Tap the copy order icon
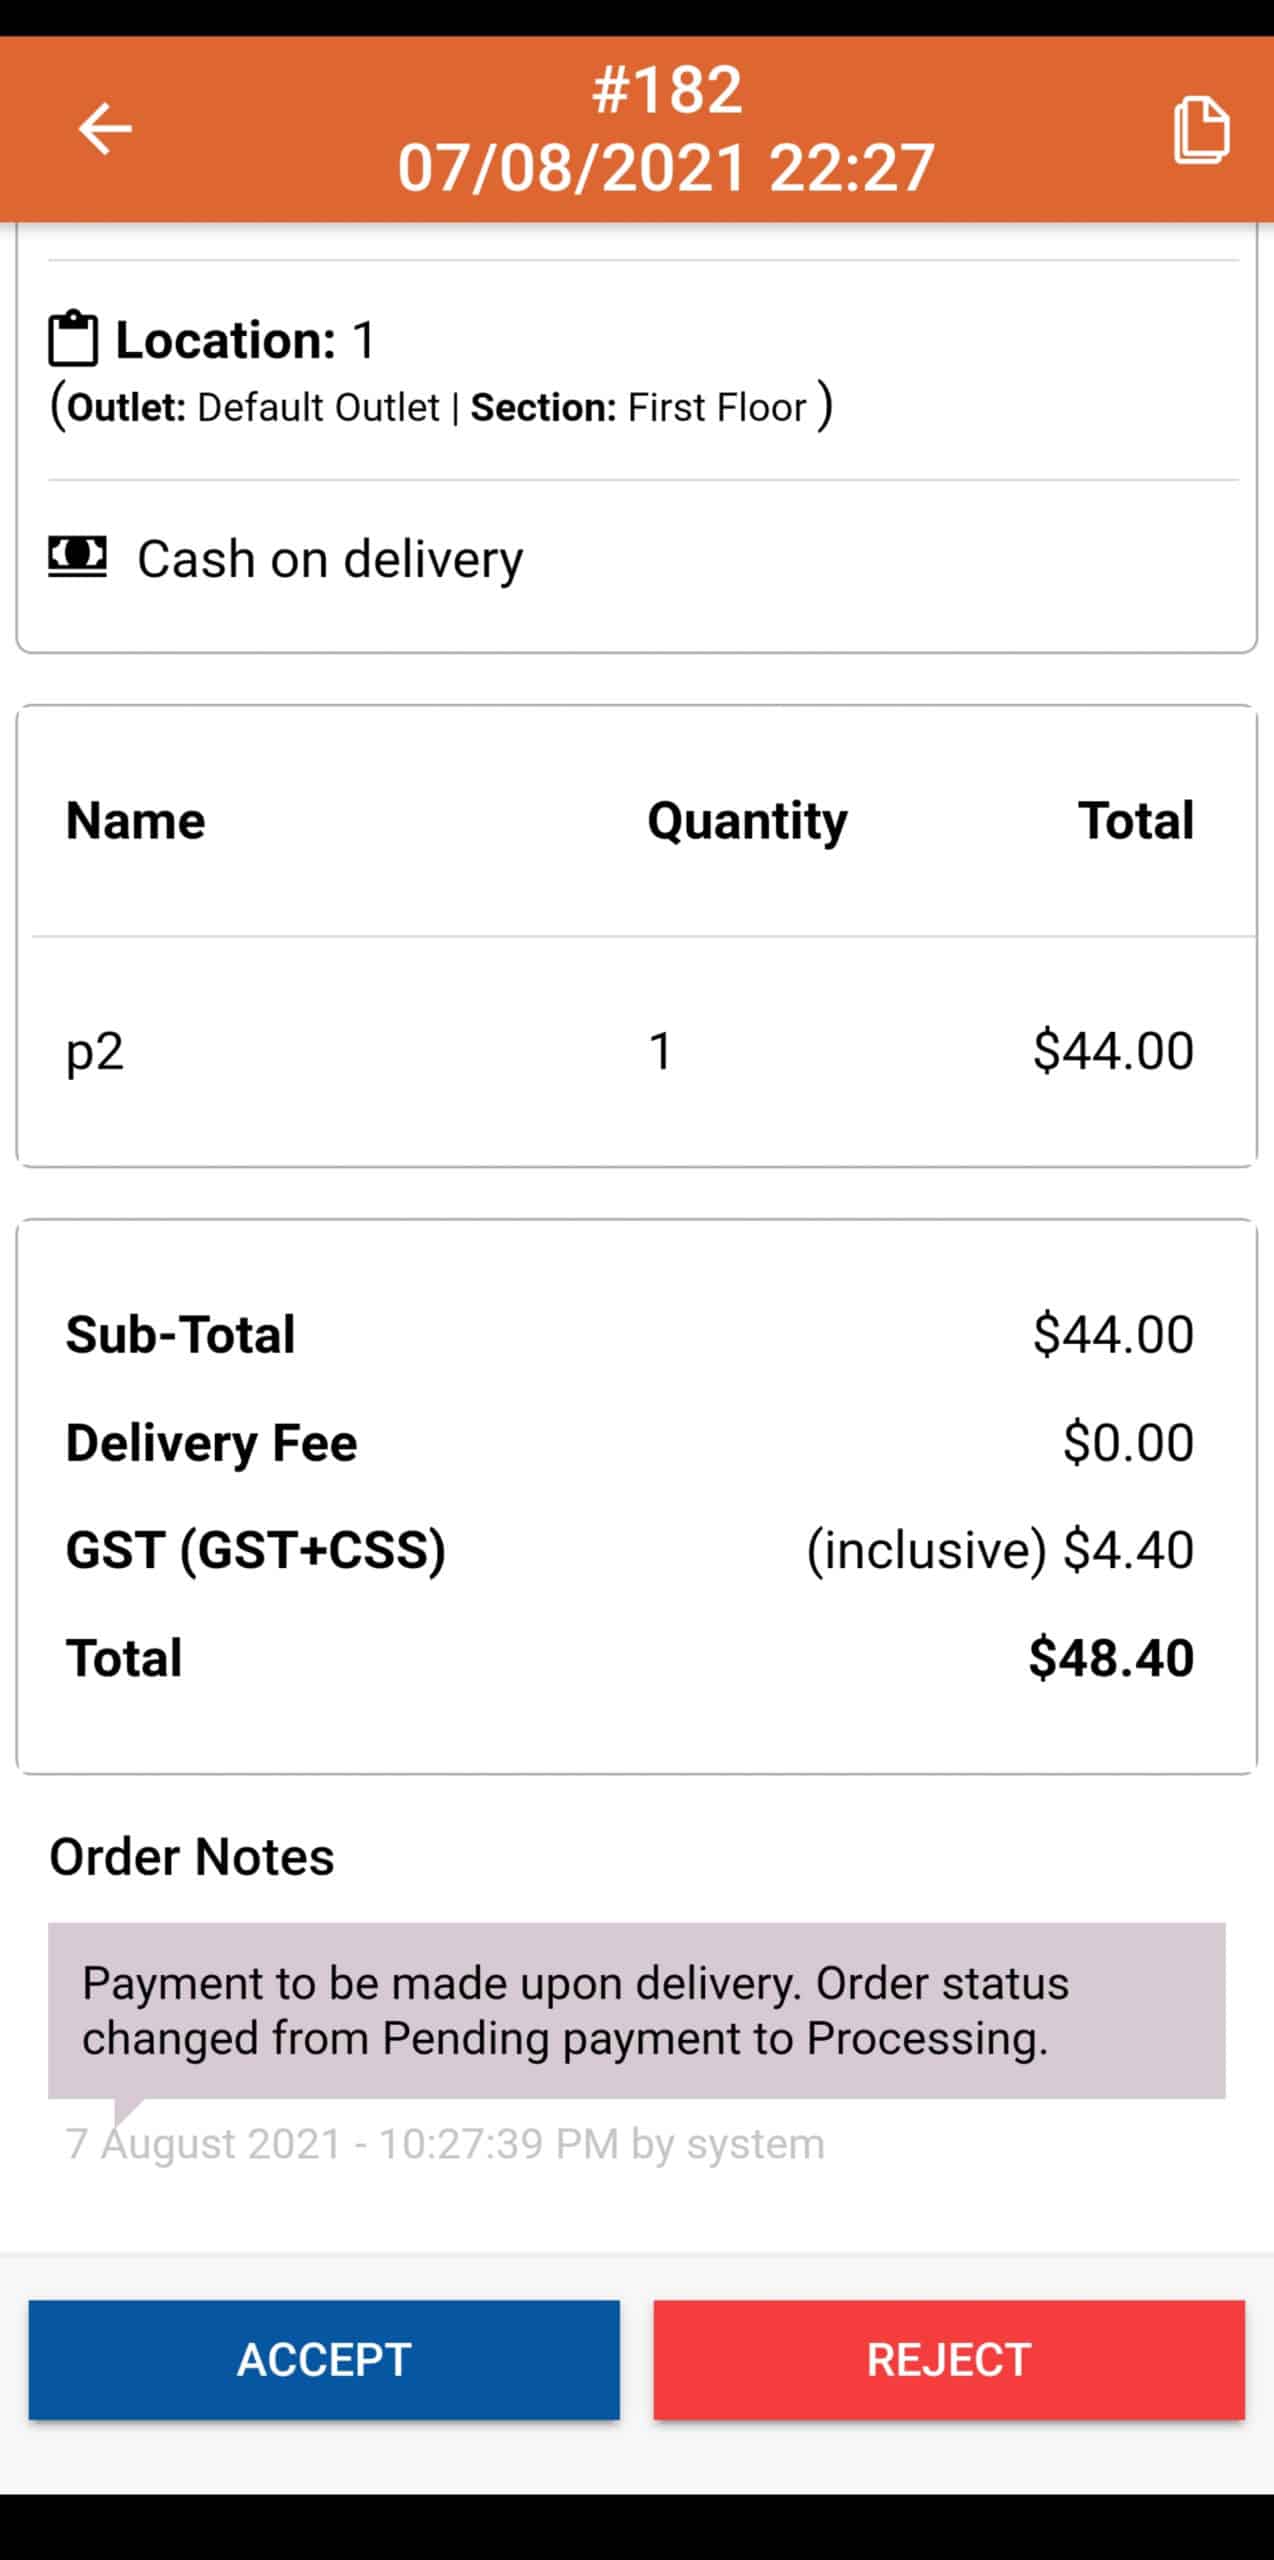This screenshot has height=2560, width=1274. (1201, 130)
